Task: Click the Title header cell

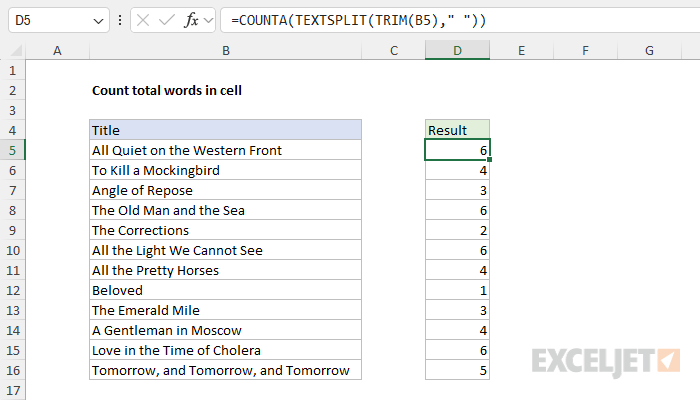Action: [225, 130]
